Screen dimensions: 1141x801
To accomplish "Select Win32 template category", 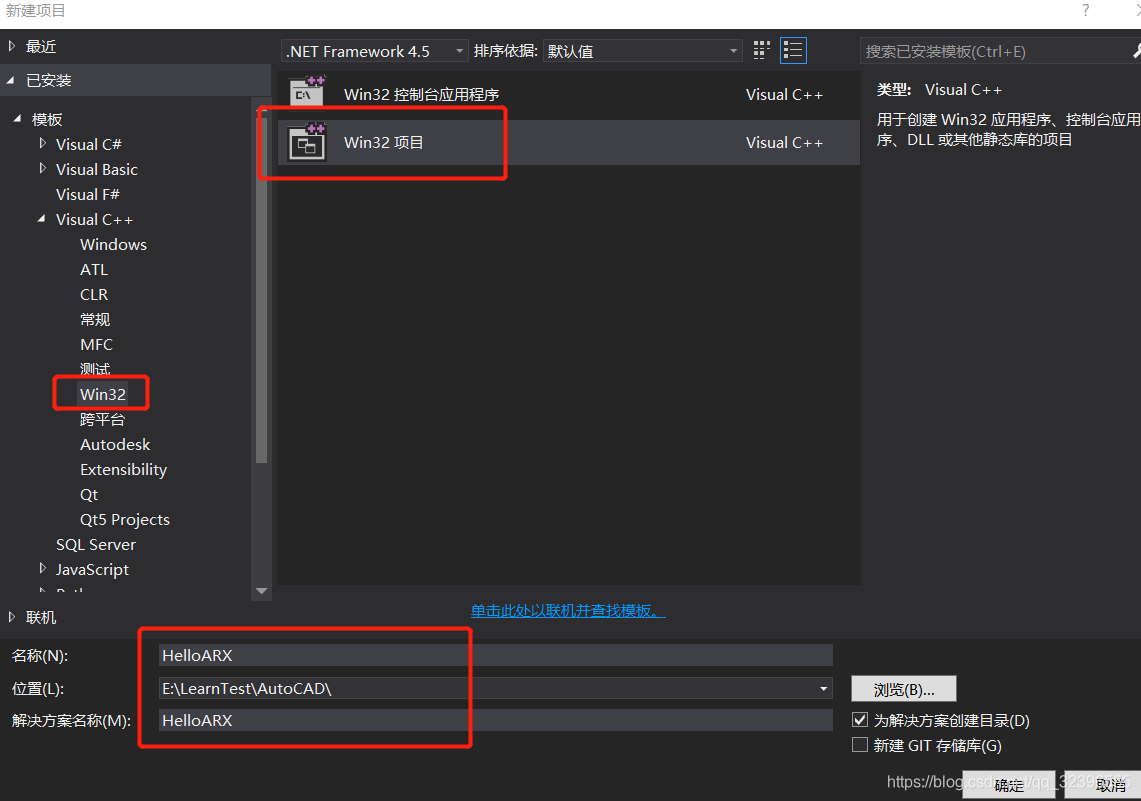I will pos(103,394).
